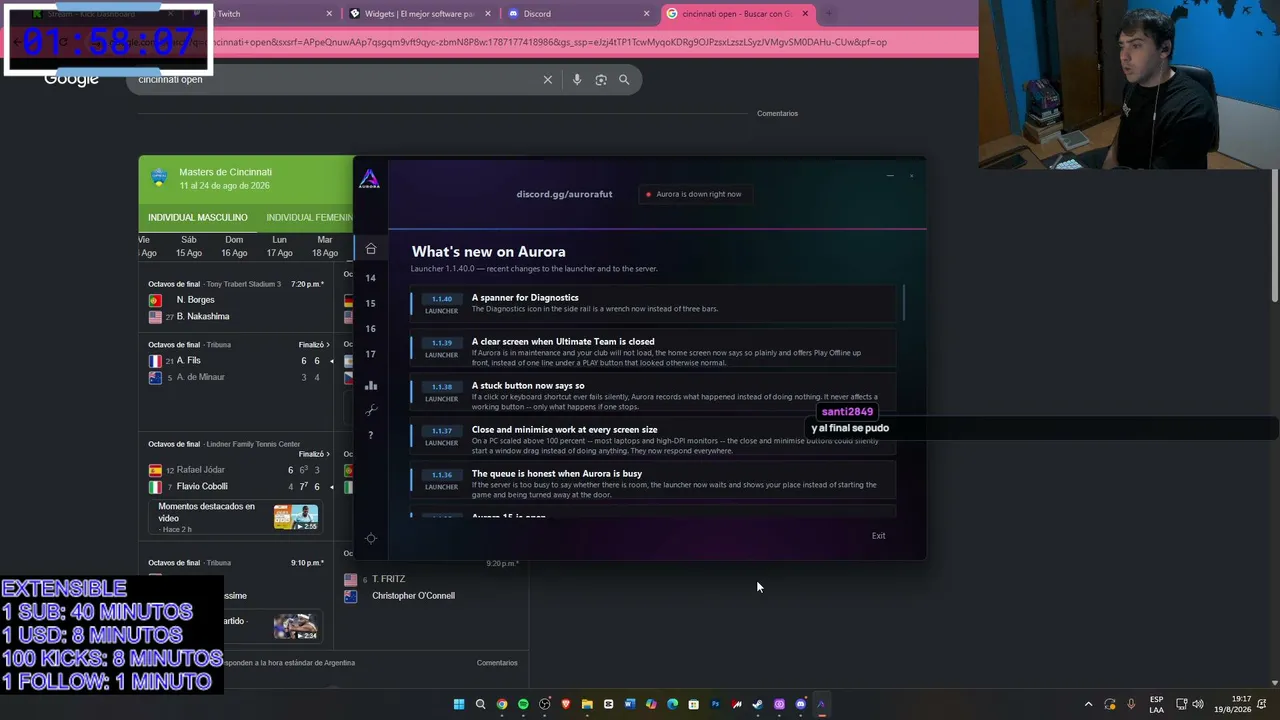Open the discord.gg/aurorafut link
This screenshot has width=1280, height=720.
pos(564,194)
